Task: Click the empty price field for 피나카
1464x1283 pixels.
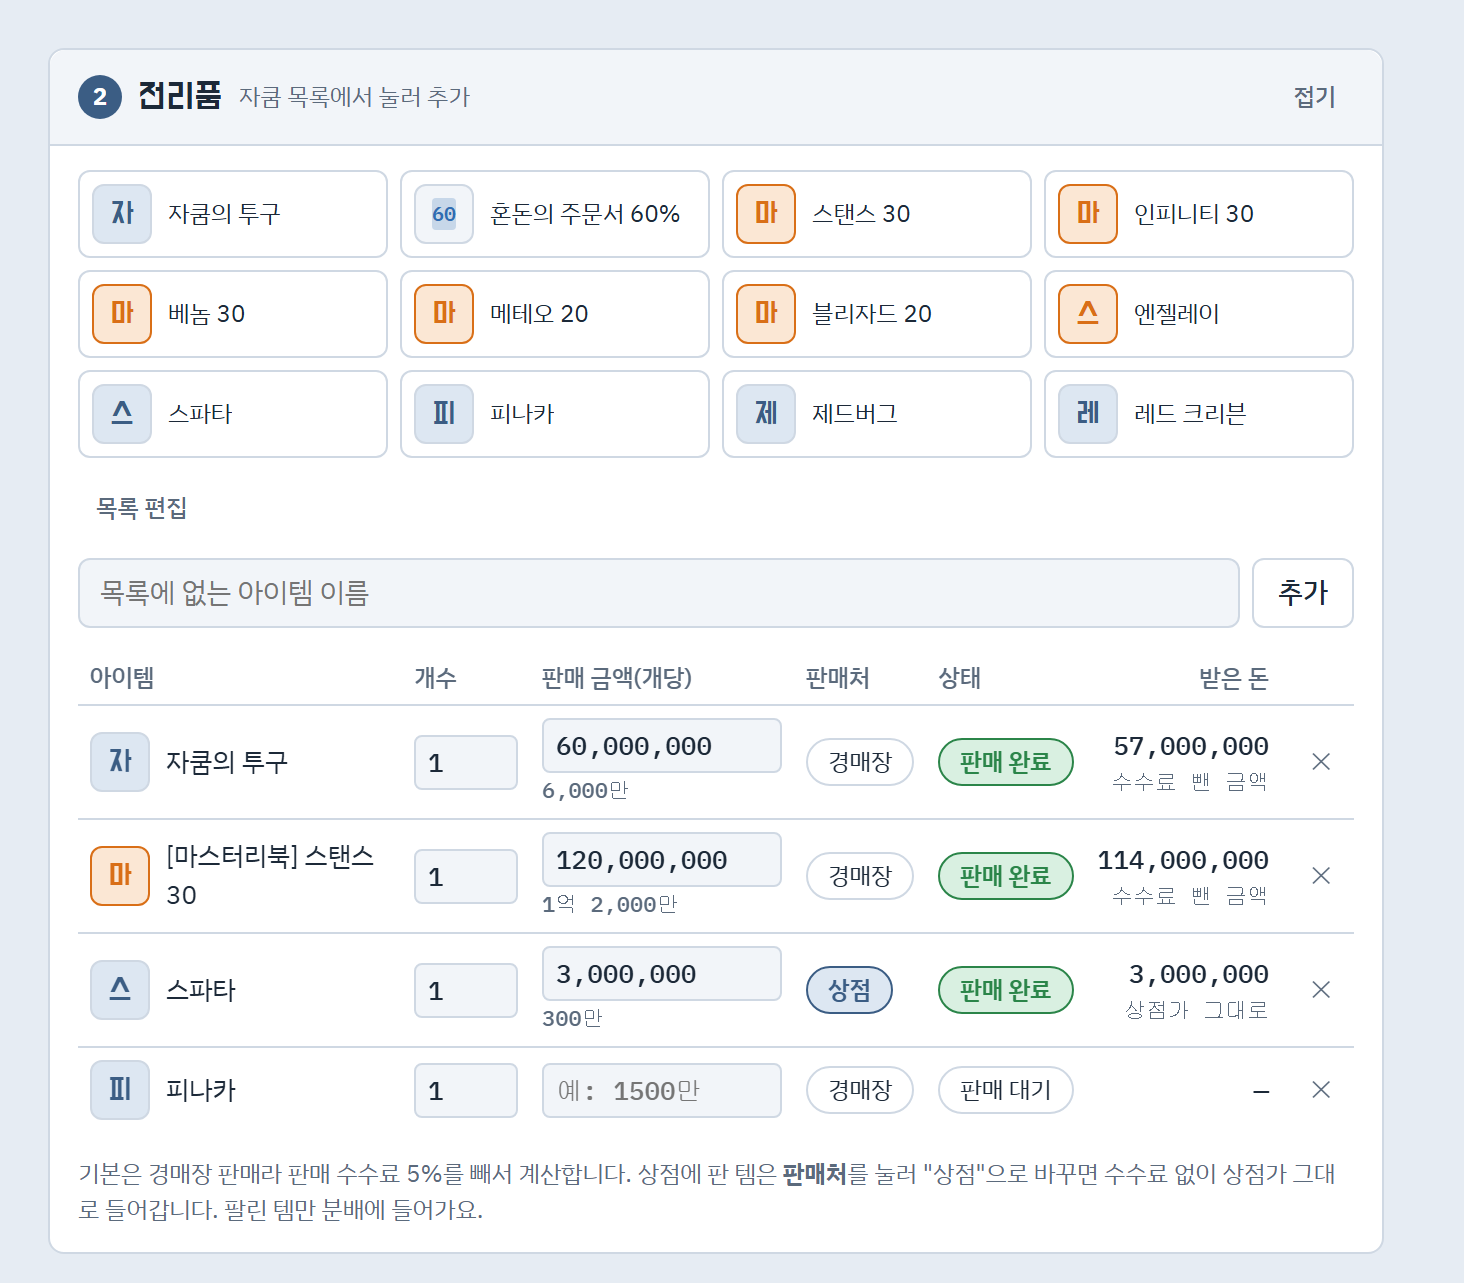Action: [x=662, y=1091]
